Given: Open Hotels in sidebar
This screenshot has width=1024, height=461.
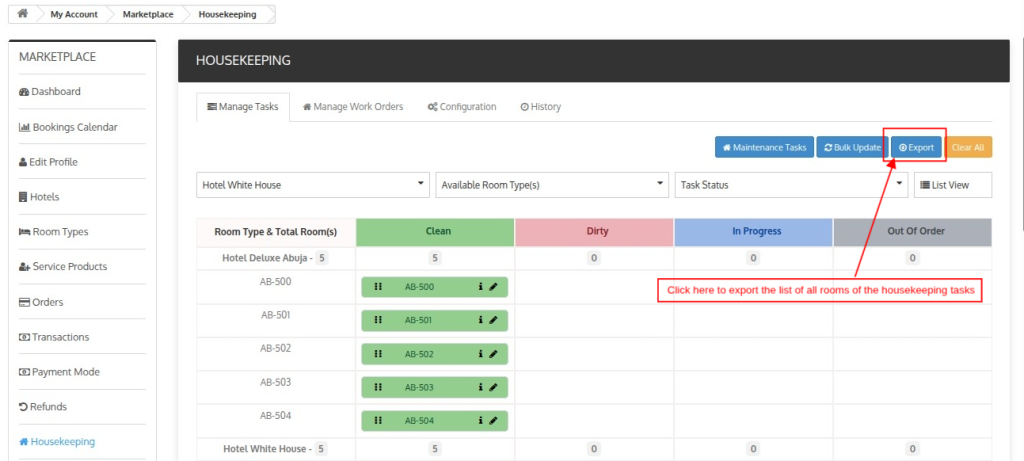Looking at the screenshot, I should tap(39, 197).
